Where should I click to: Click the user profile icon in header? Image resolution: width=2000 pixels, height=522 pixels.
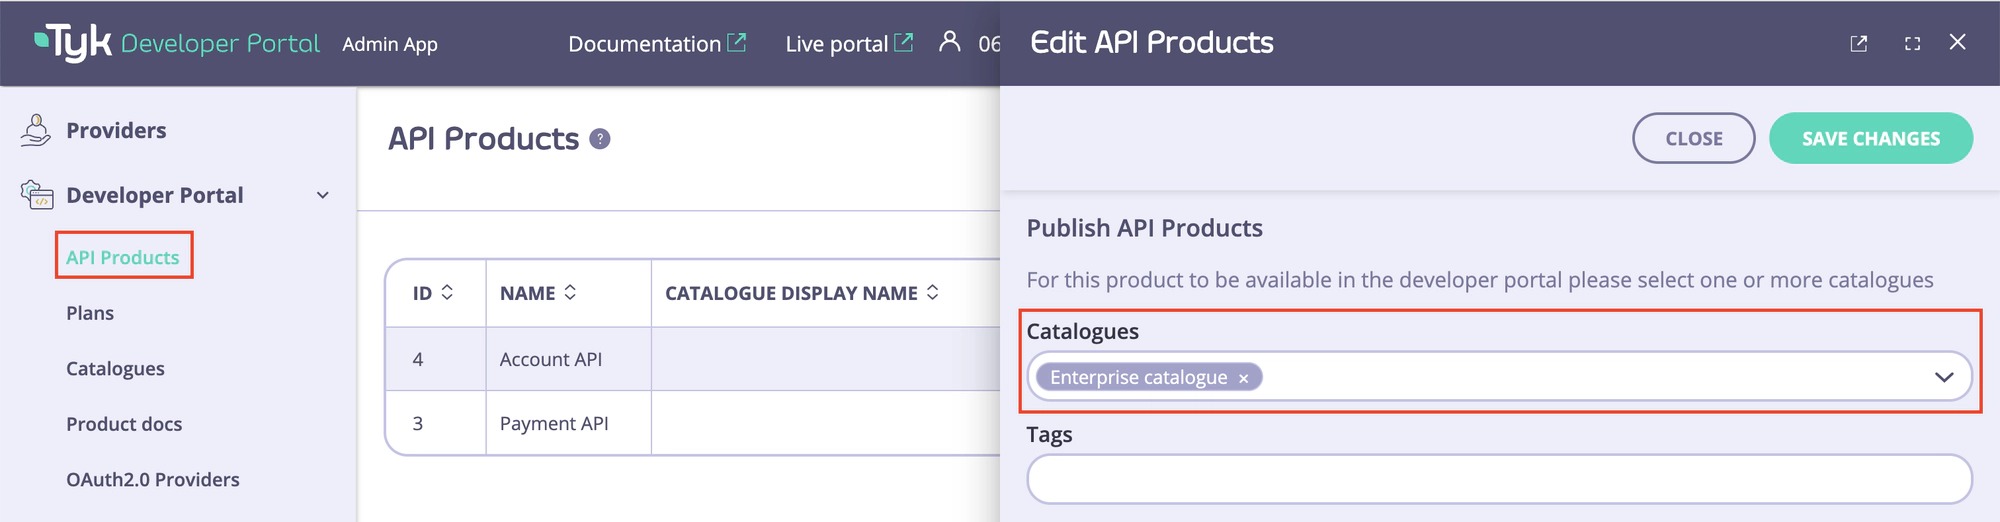[949, 42]
